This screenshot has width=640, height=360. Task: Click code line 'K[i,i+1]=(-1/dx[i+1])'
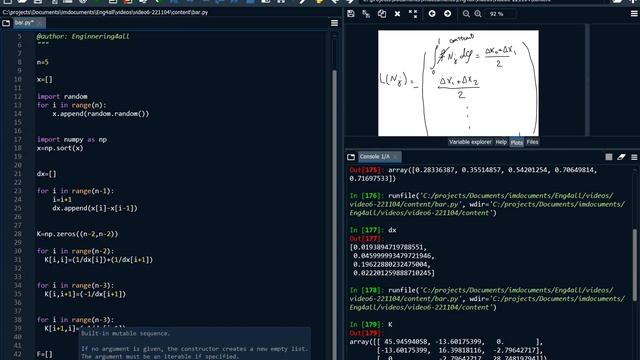click(x=85, y=294)
